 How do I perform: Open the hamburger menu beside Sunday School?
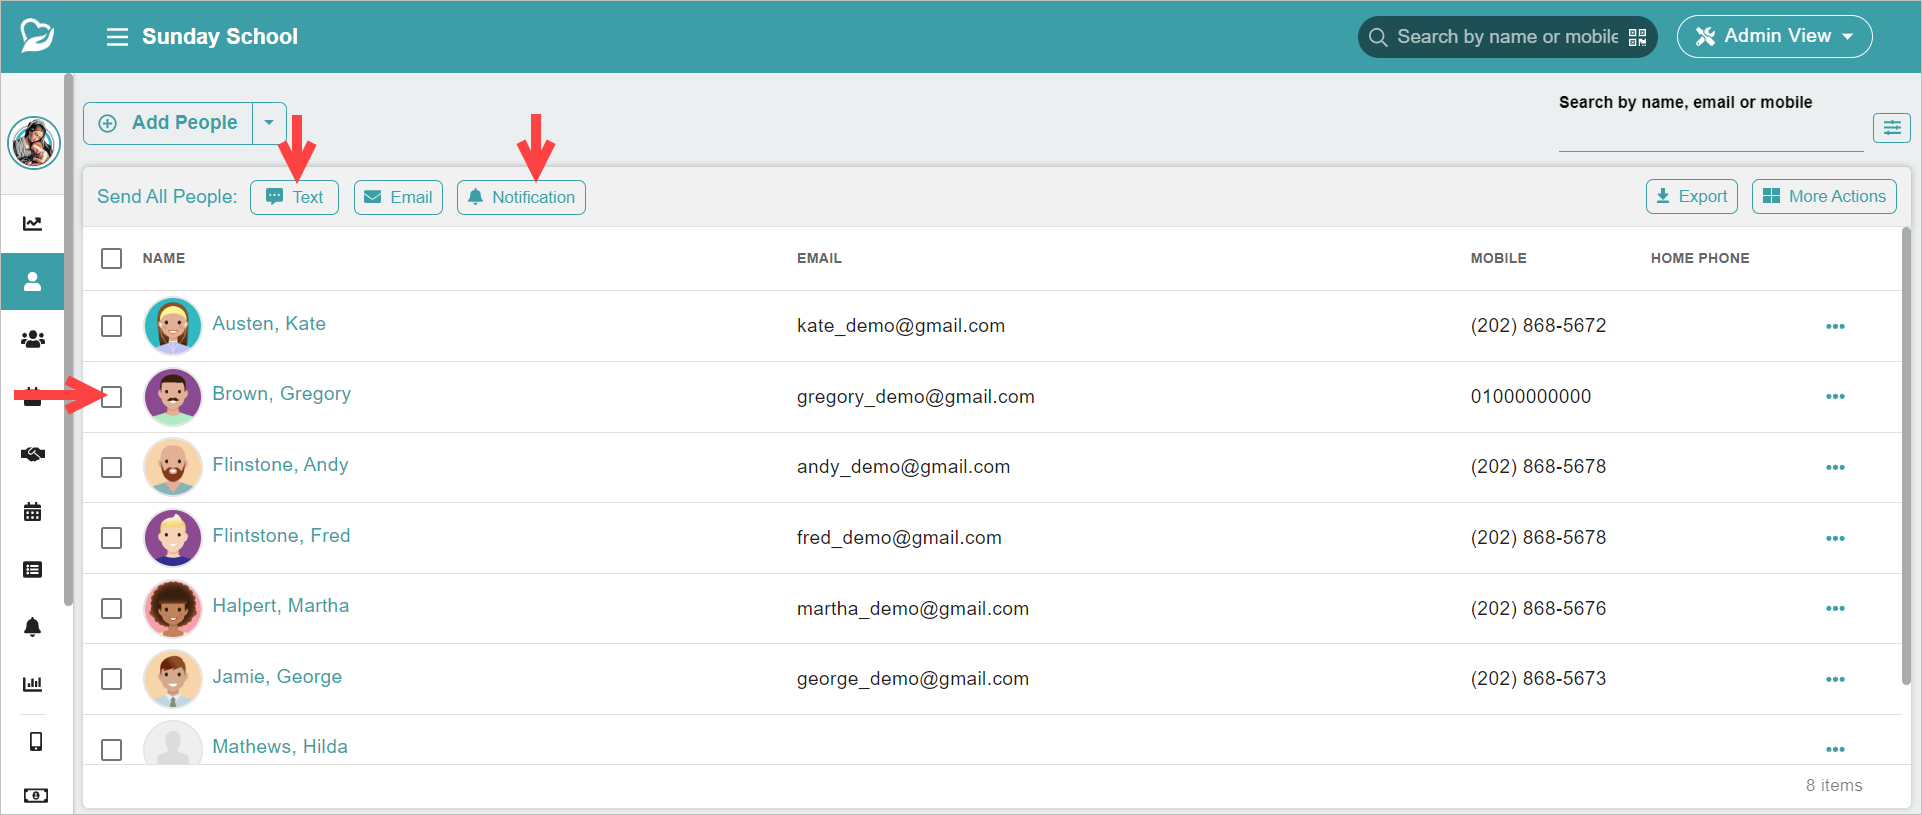coord(117,37)
